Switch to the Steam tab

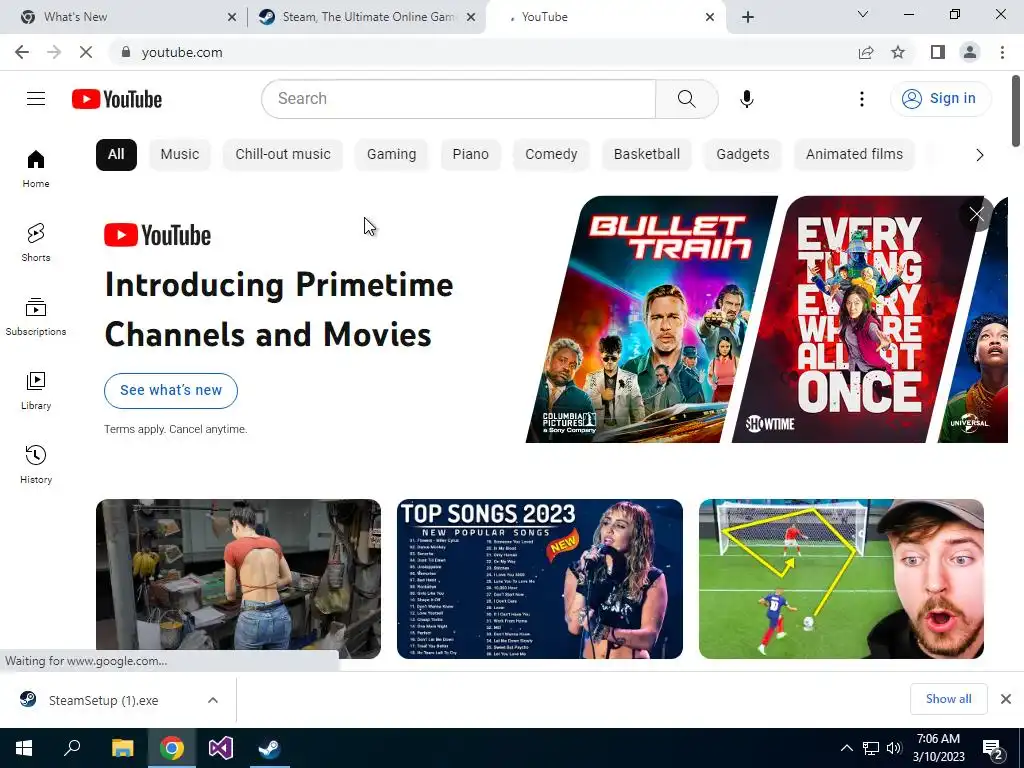pos(366,17)
